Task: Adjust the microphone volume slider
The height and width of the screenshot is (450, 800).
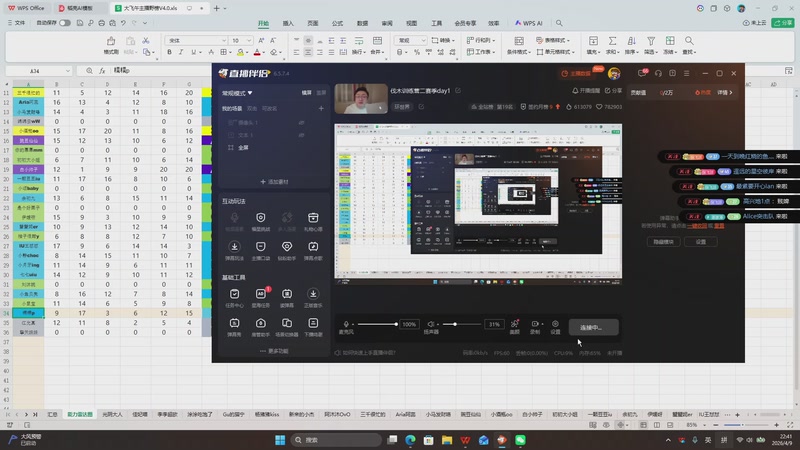Action: pos(377,324)
